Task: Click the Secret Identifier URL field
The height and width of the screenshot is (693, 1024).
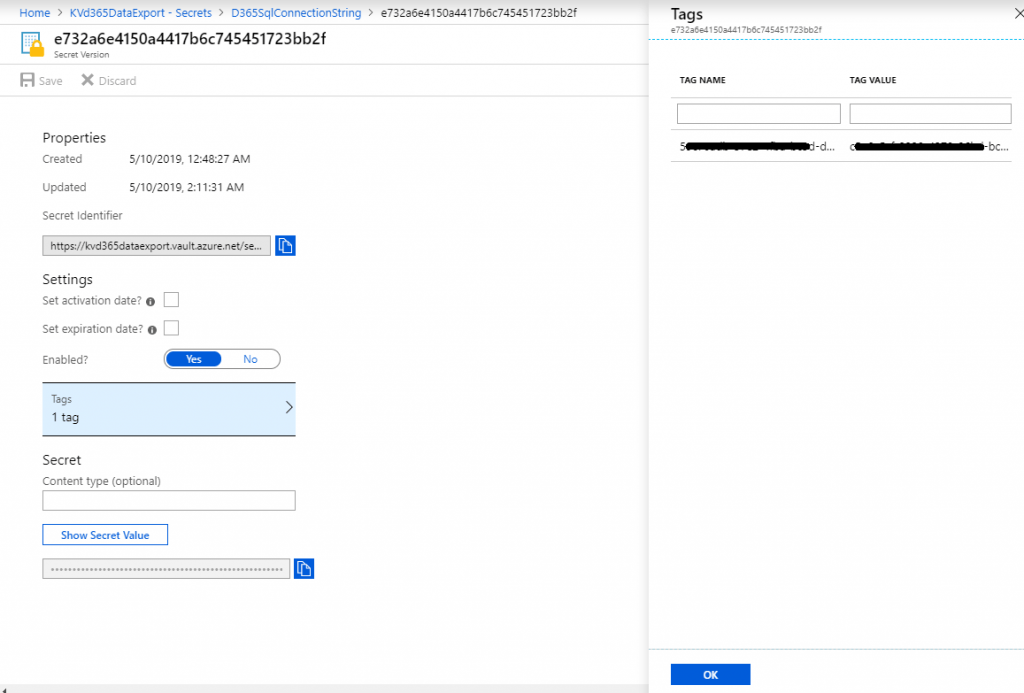Action: point(157,246)
